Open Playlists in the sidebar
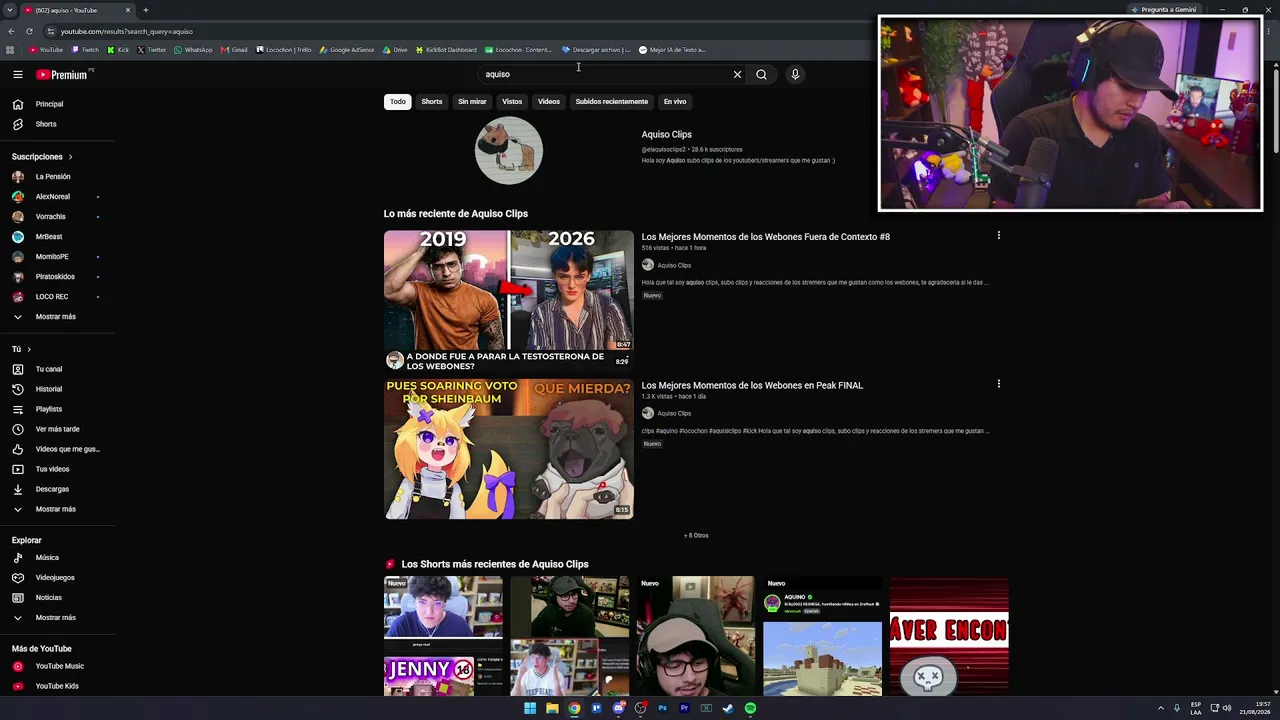Viewport: 1280px width, 720px height. [x=49, y=409]
